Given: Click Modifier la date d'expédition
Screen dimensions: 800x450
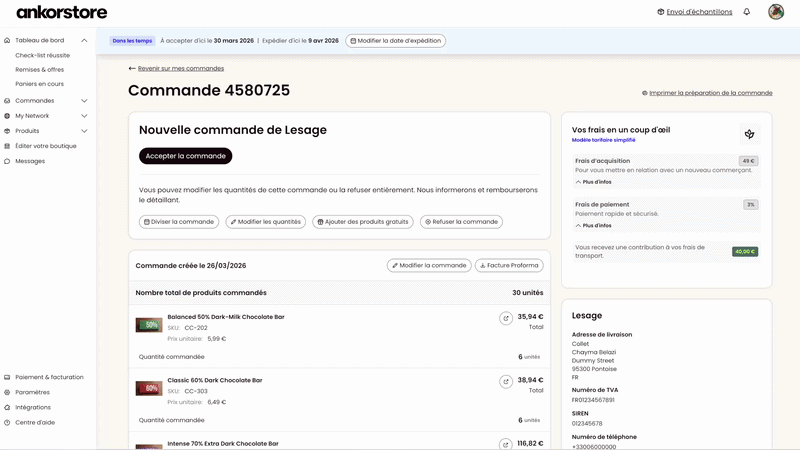Looking at the screenshot, I should [x=396, y=41].
